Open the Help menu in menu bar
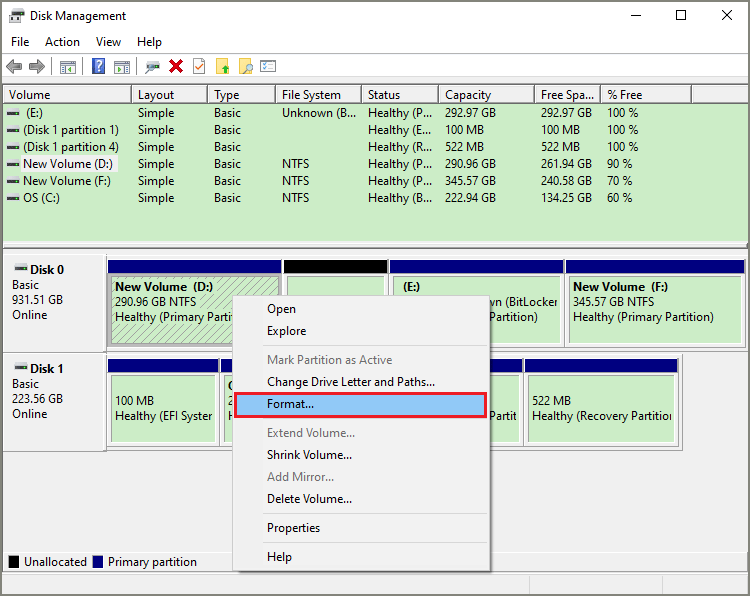Screen dimensions: 750x596 pos(149,42)
